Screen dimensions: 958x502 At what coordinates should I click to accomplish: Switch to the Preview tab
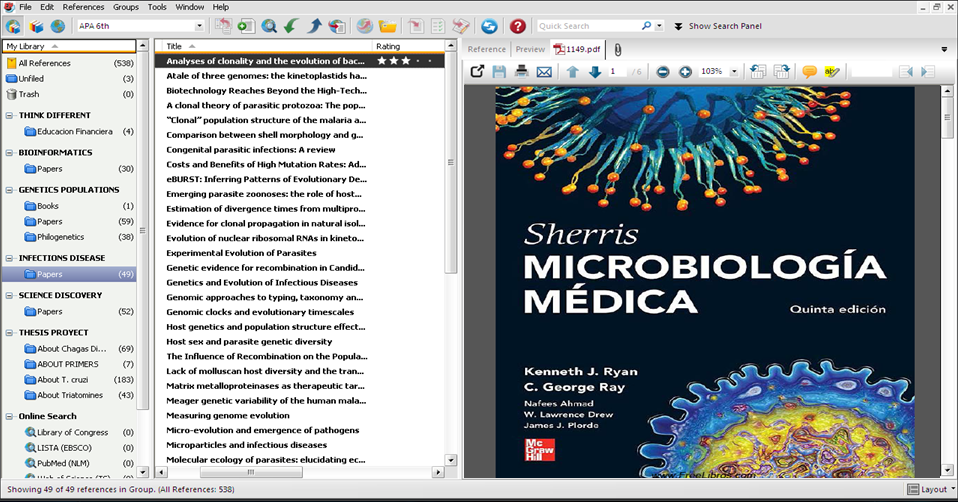point(530,49)
